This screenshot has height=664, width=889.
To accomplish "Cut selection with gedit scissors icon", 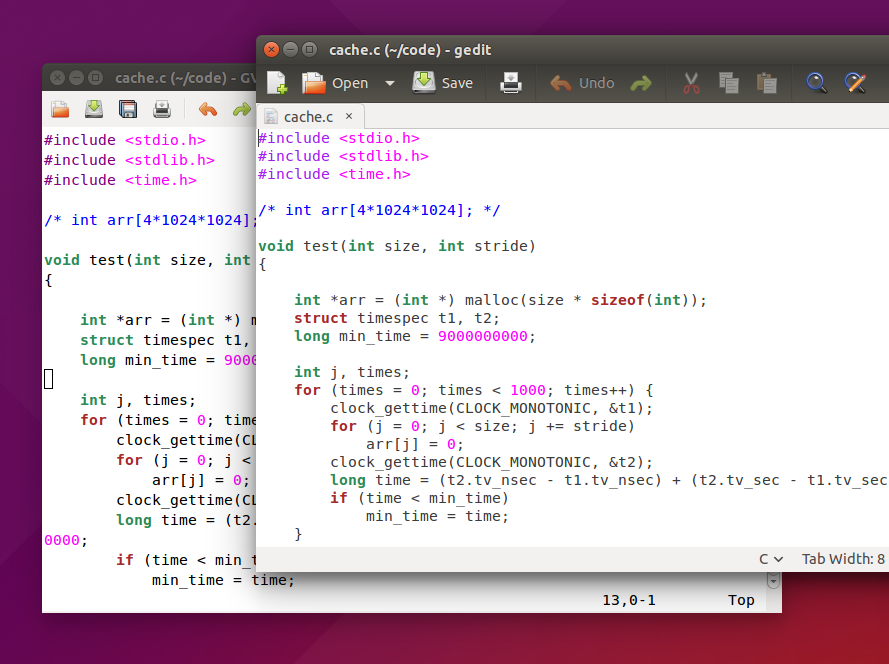I will pyautogui.click(x=691, y=83).
